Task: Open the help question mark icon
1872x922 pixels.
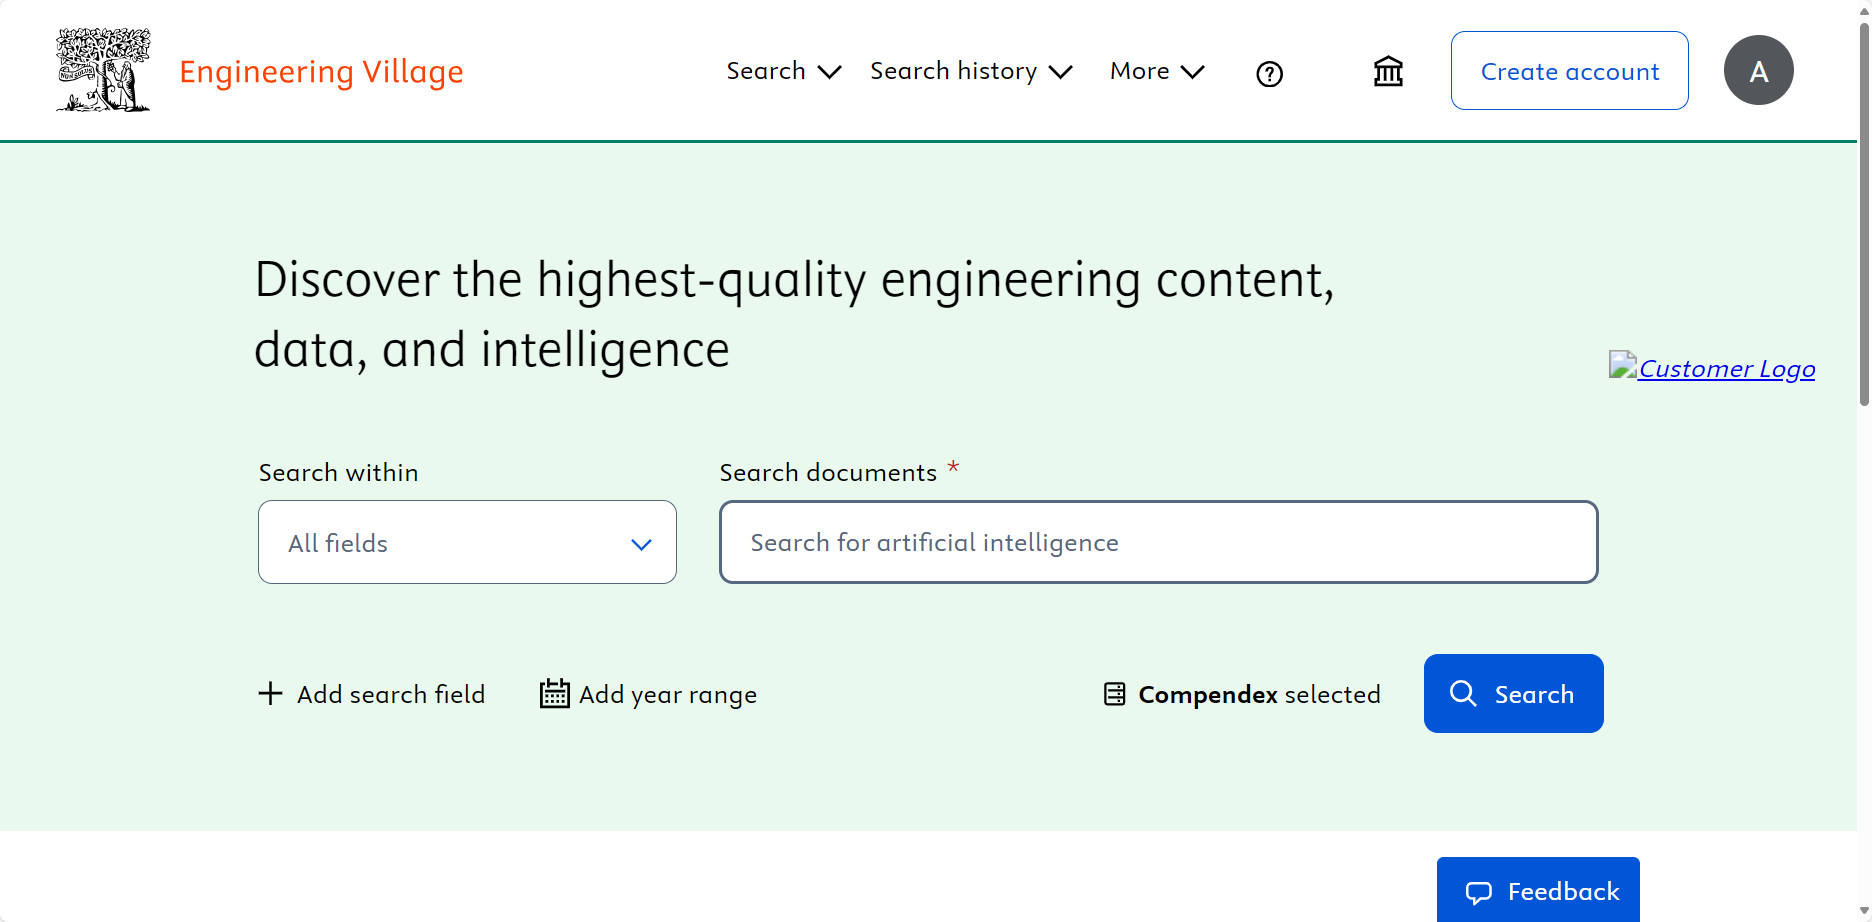Action: (x=1269, y=74)
